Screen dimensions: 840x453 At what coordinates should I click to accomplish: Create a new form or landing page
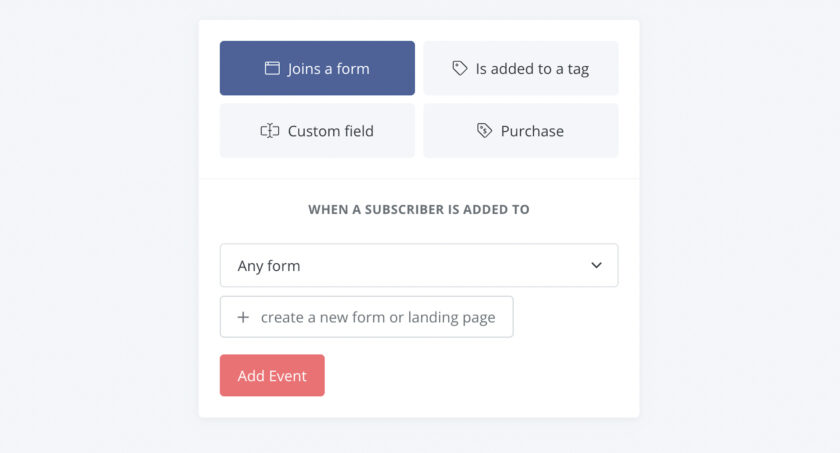tap(366, 317)
